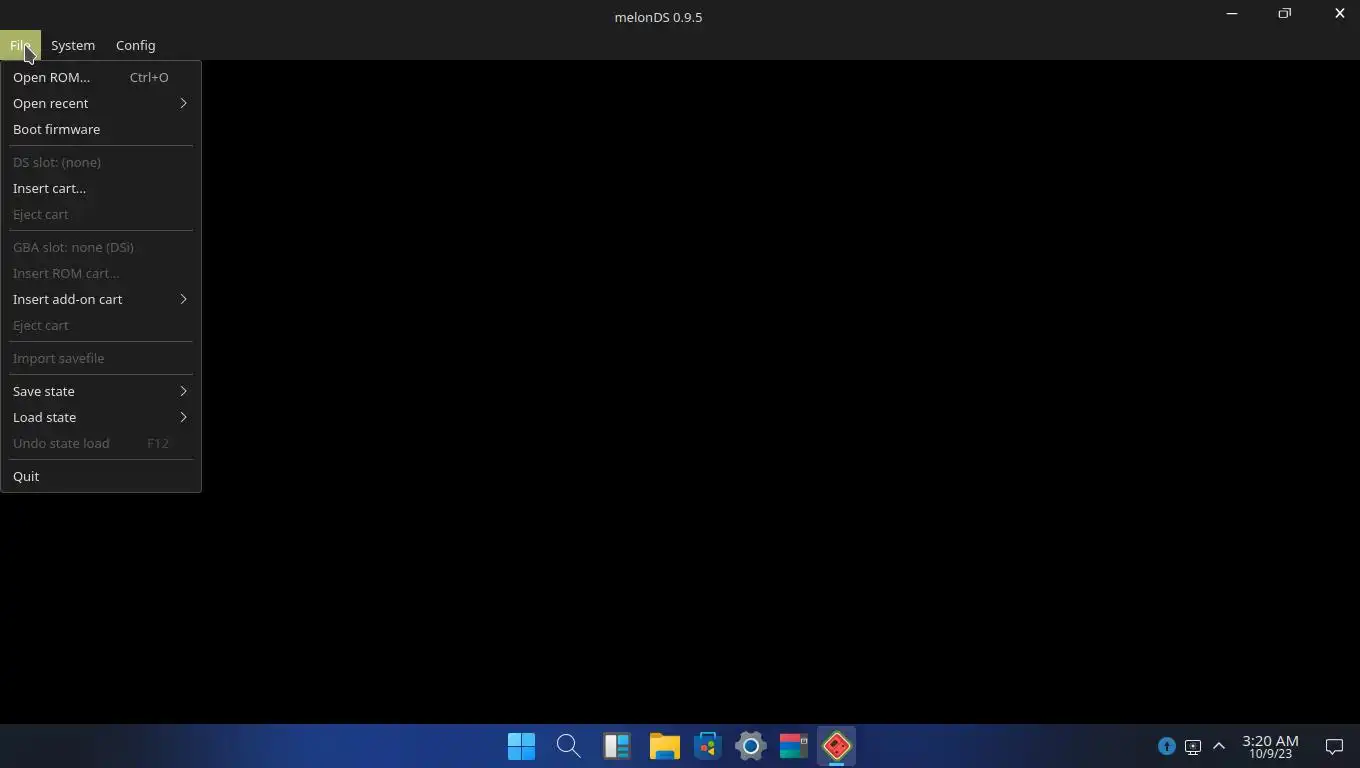Viewport: 1360px width, 768px height.
Task: Open the Settings gear taskbar icon
Action: 751,746
